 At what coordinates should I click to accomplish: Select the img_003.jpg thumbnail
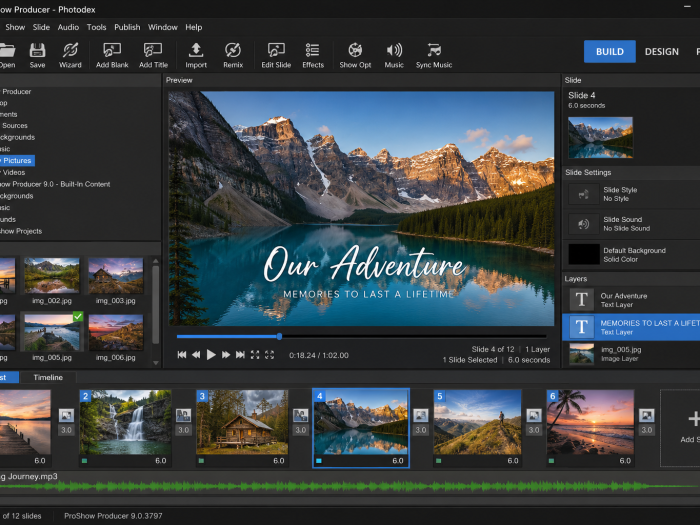tap(116, 275)
